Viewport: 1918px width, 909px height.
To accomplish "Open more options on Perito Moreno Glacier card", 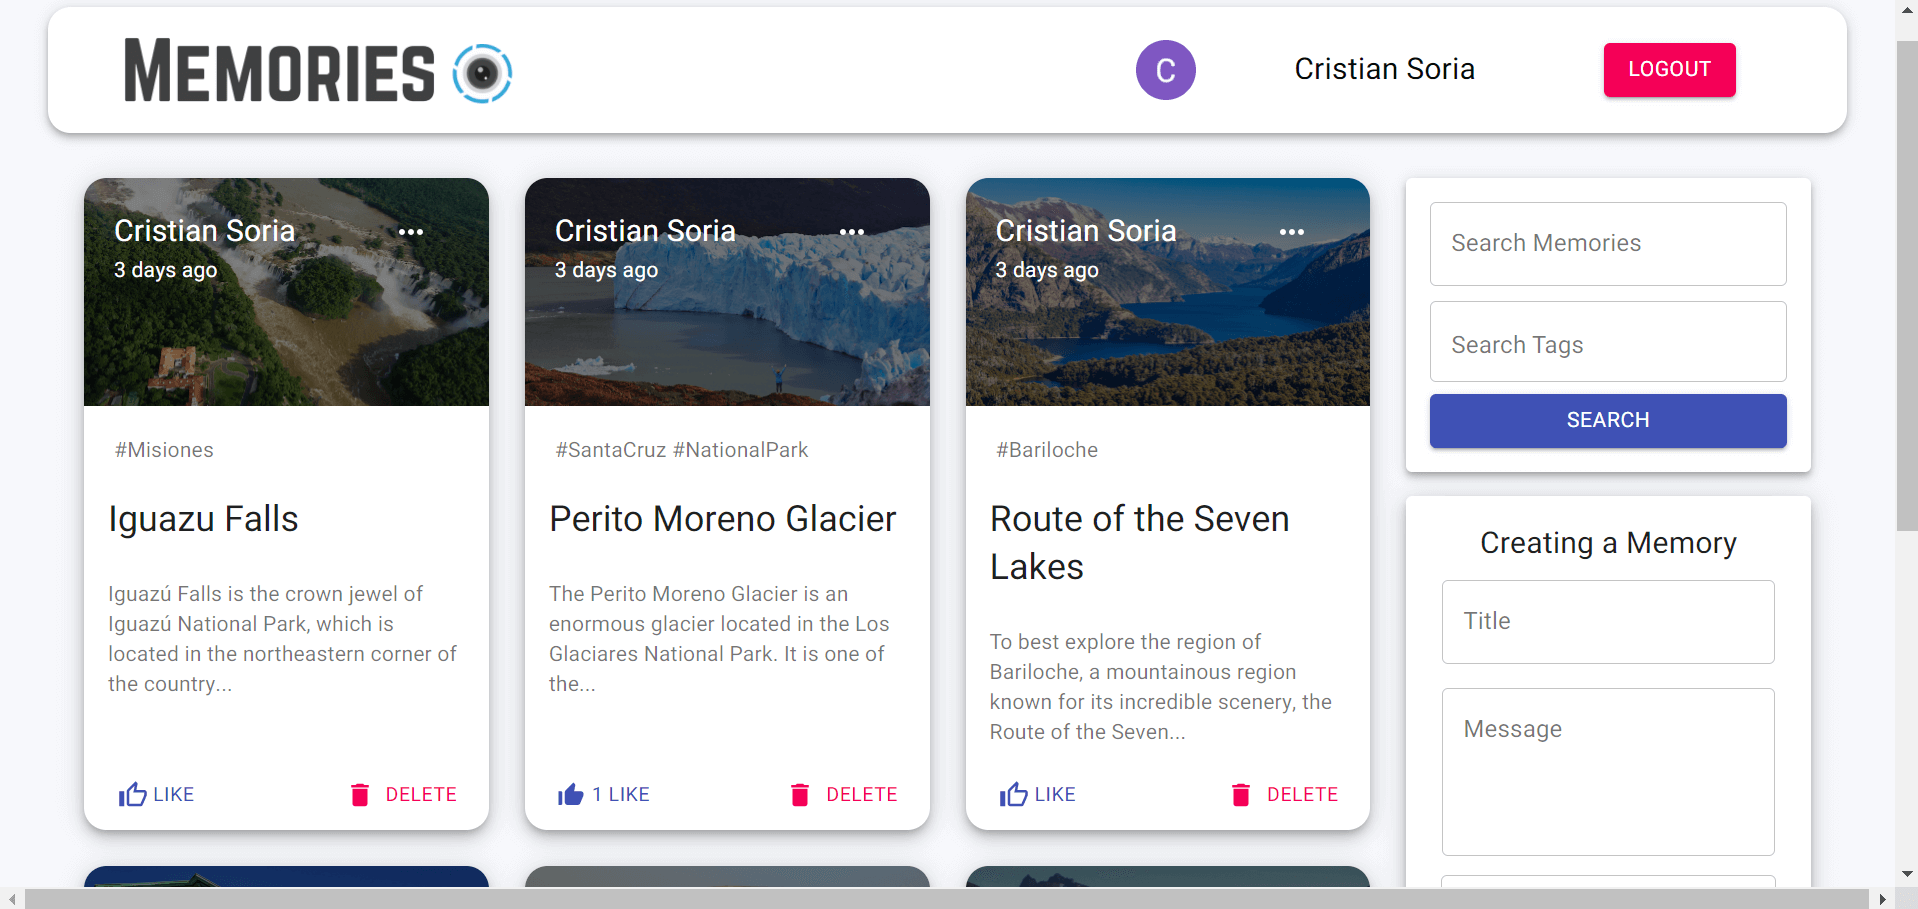I will [851, 232].
